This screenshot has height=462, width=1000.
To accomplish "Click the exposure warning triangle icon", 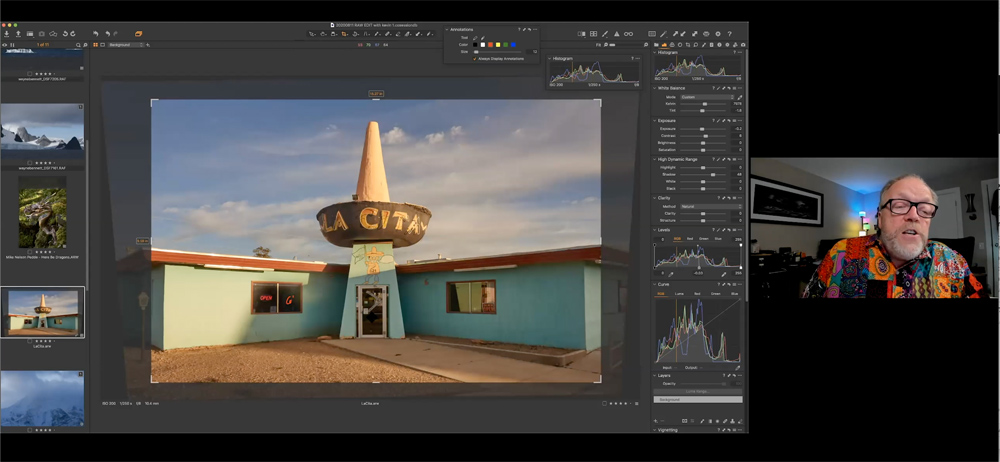I will 618,34.
